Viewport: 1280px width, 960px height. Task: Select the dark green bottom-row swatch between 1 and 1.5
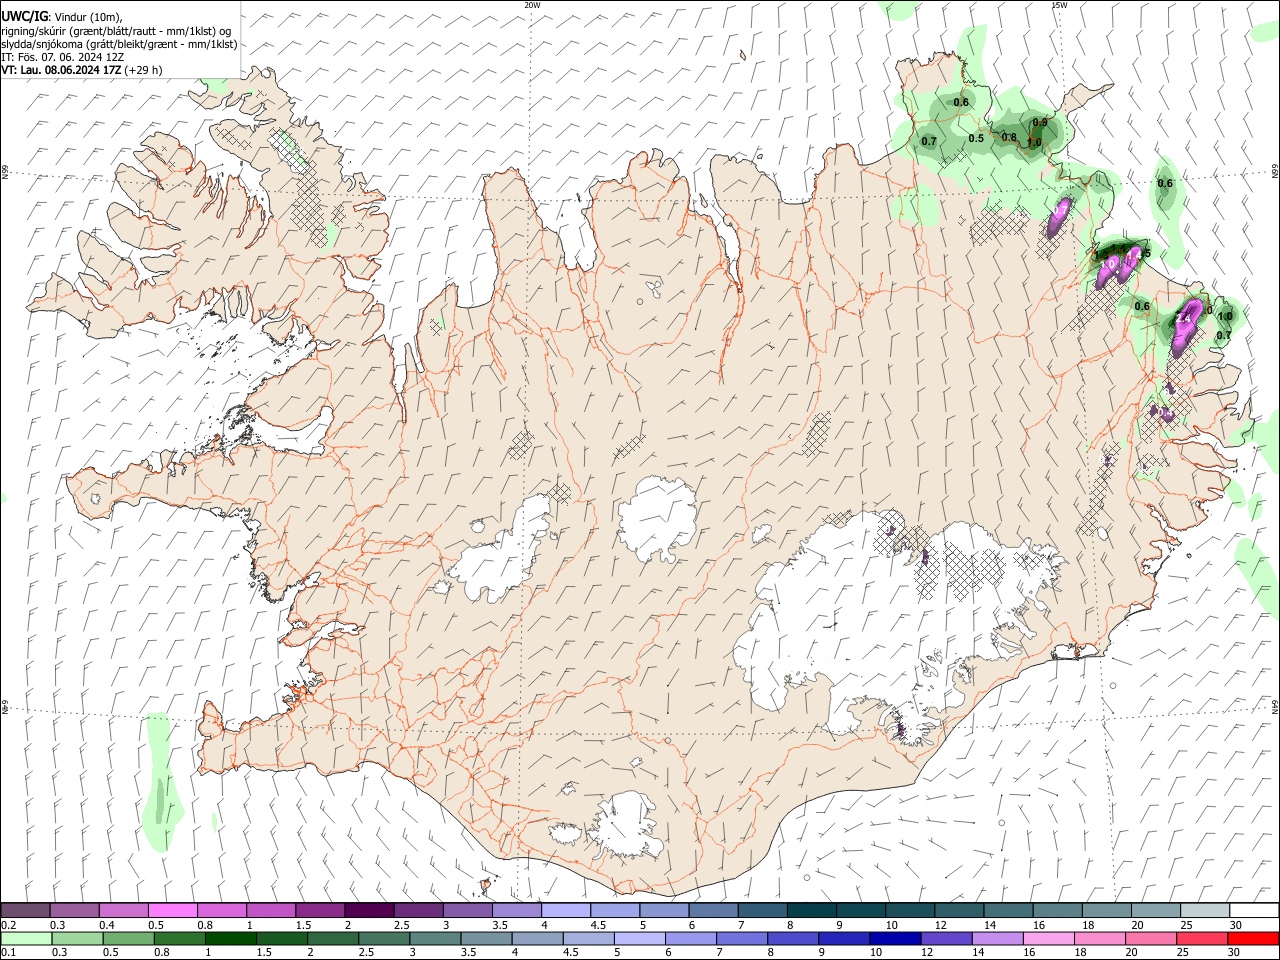tap(230, 938)
